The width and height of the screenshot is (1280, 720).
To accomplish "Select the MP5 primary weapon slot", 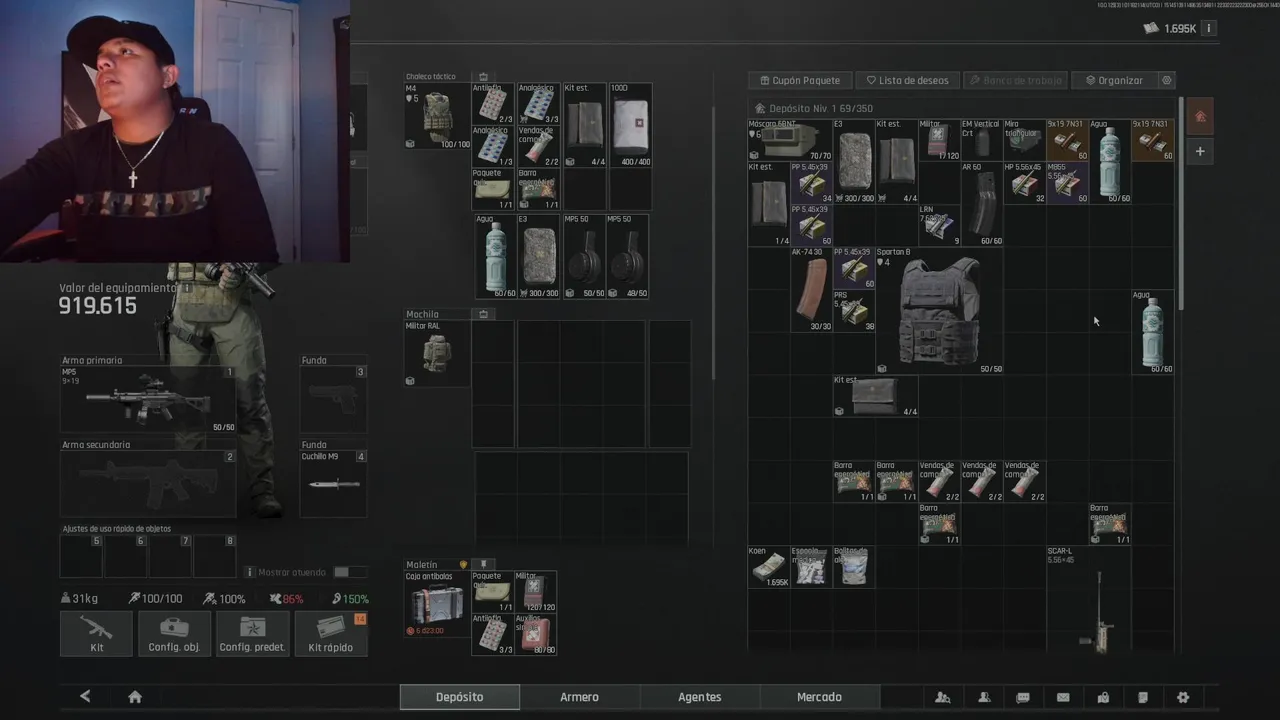I will [x=148, y=400].
